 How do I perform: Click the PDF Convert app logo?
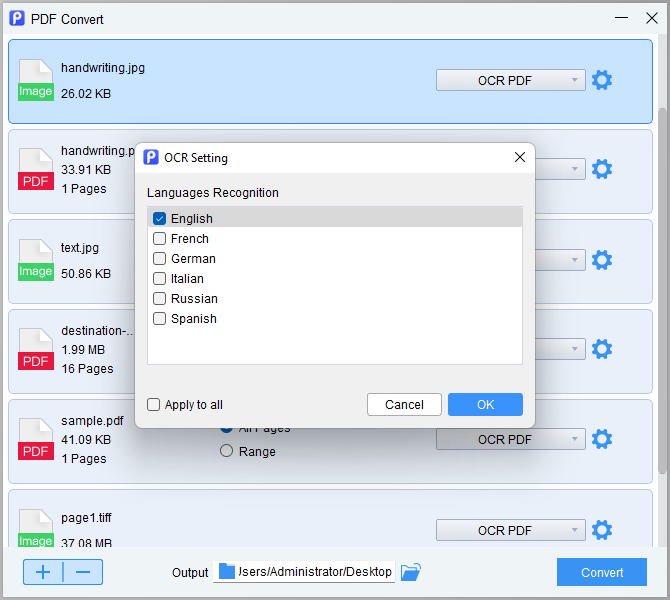(x=17, y=18)
